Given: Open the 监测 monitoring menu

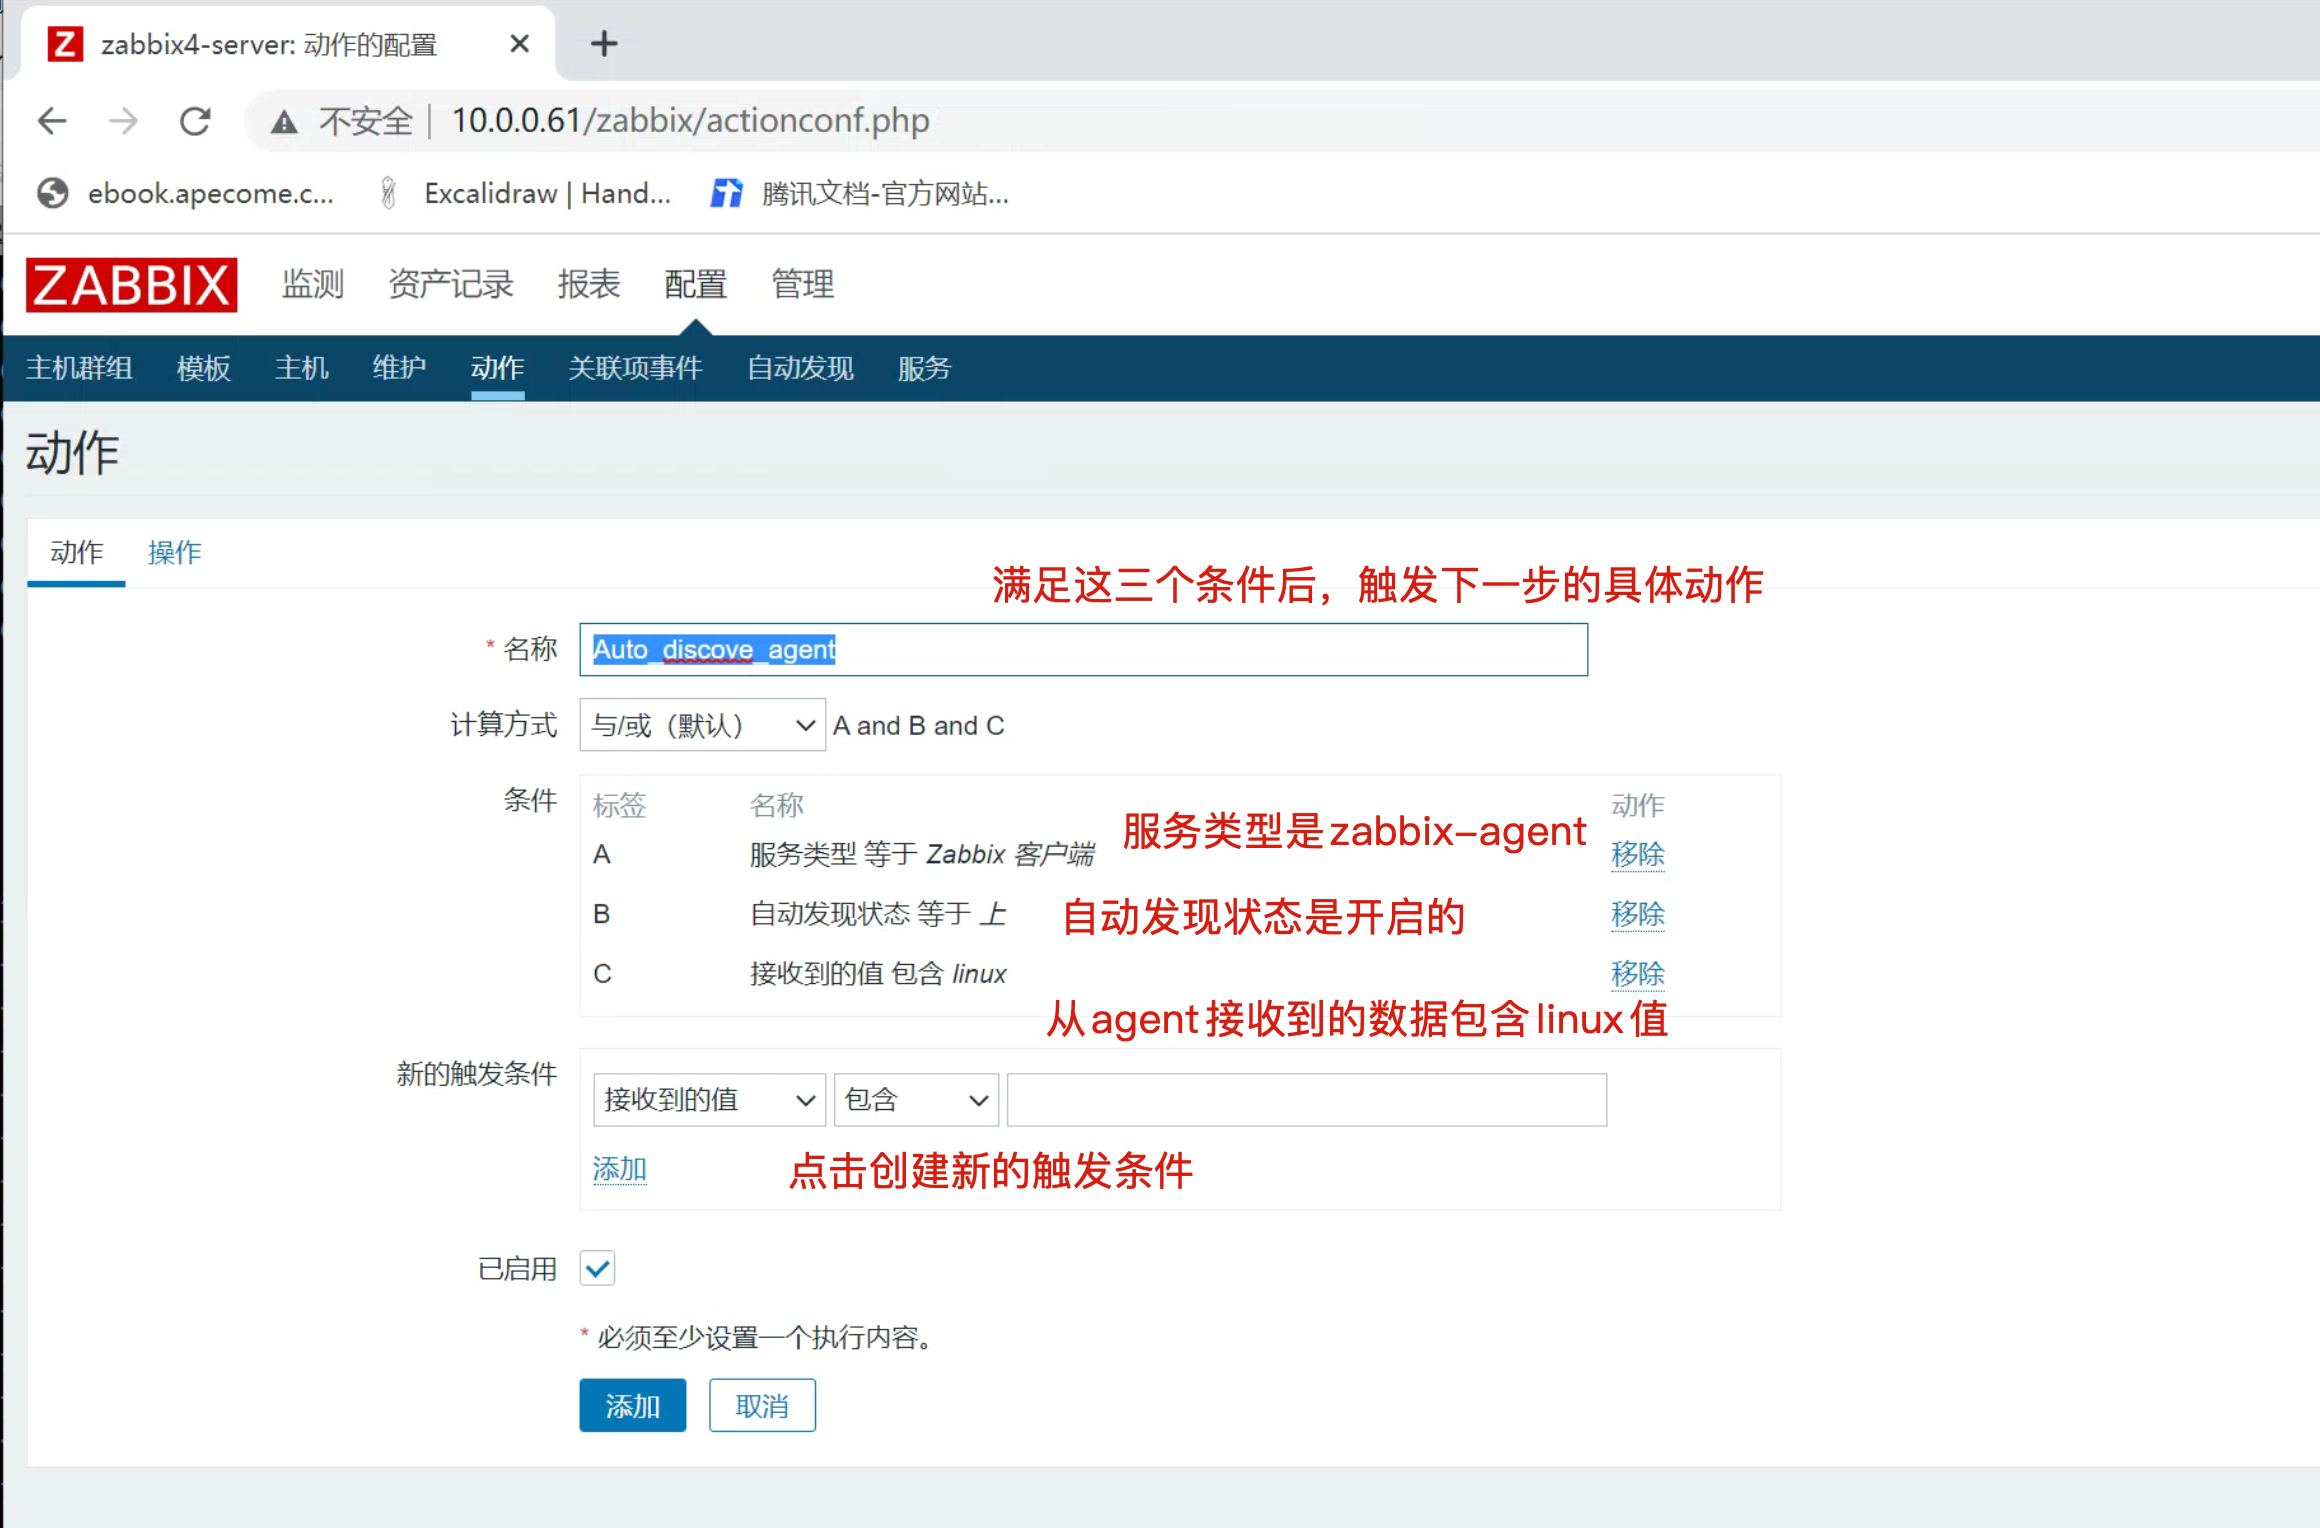Looking at the screenshot, I should coord(312,284).
